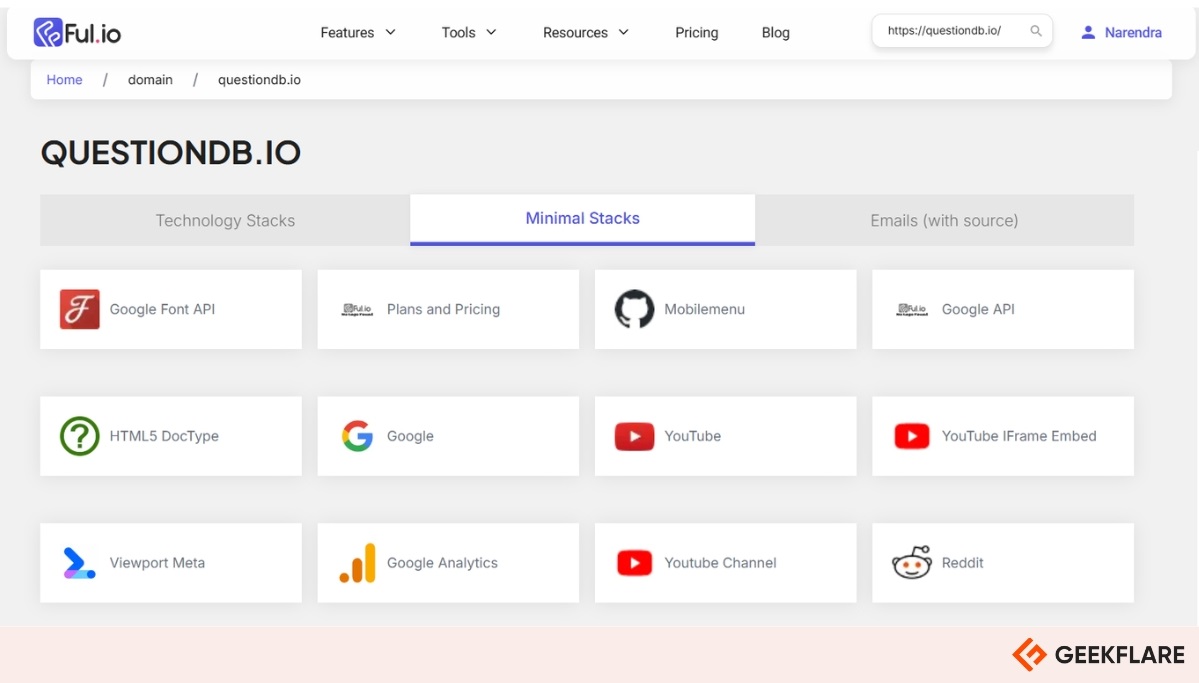Open the Emails (with source) tab
Image resolution: width=1199 pixels, height=683 pixels.
tap(944, 220)
